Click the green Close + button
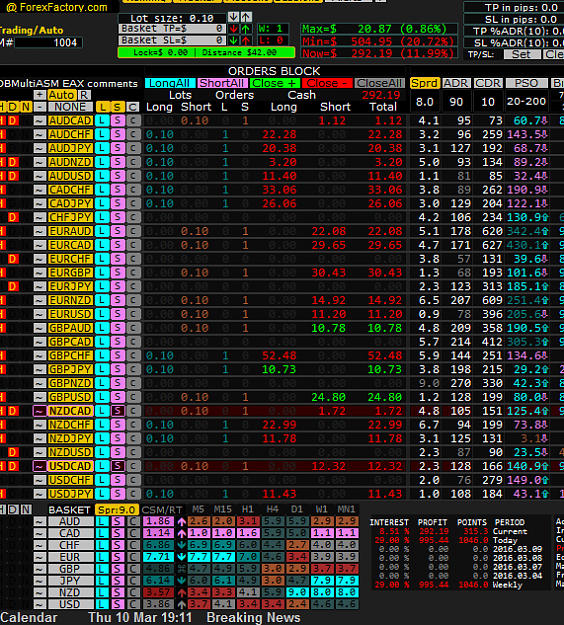This screenshot has width=564, height=625. (x=274, y=83)
